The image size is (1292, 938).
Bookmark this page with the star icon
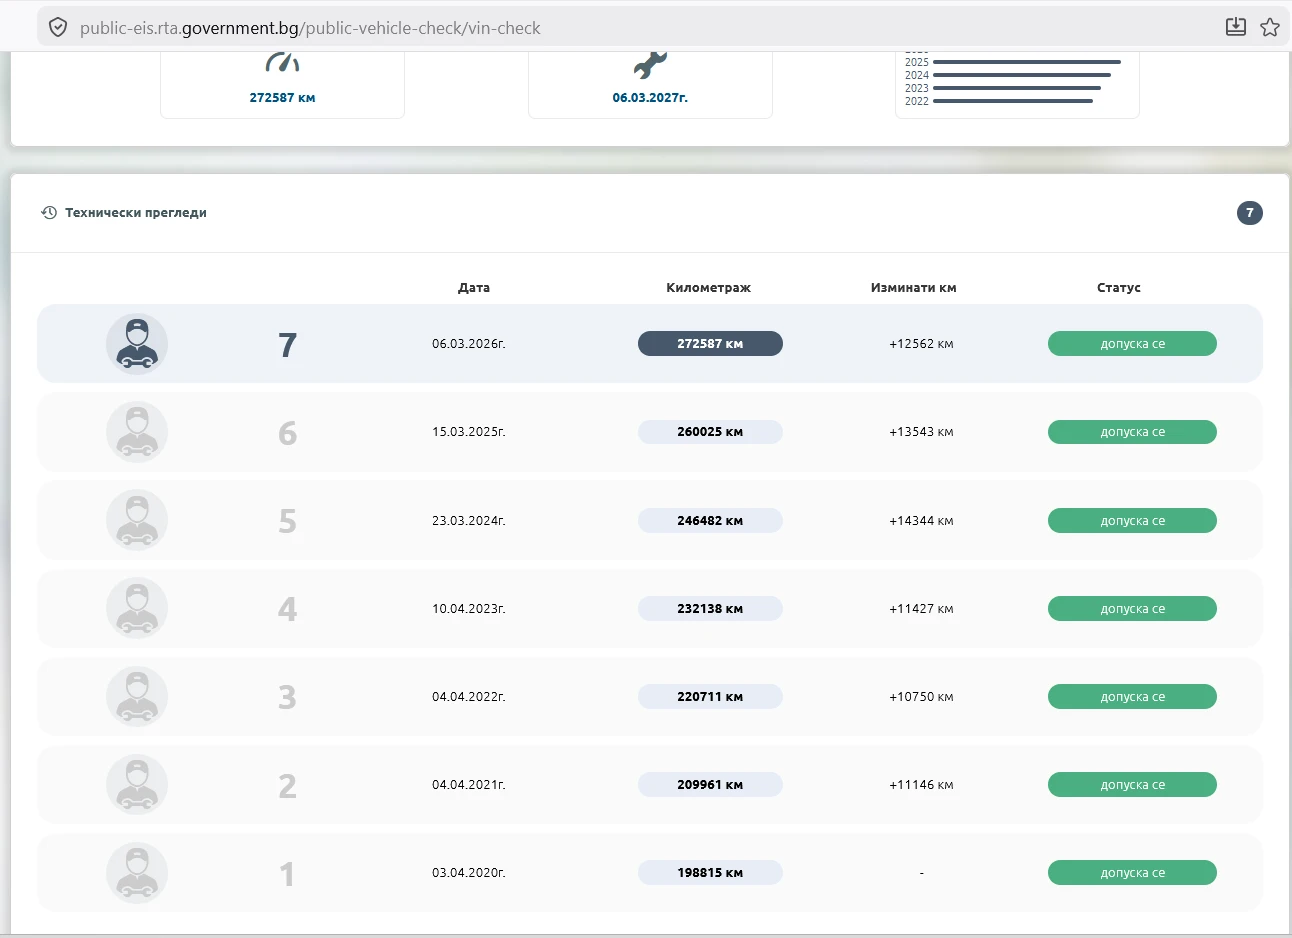(x=1270, y=28)
